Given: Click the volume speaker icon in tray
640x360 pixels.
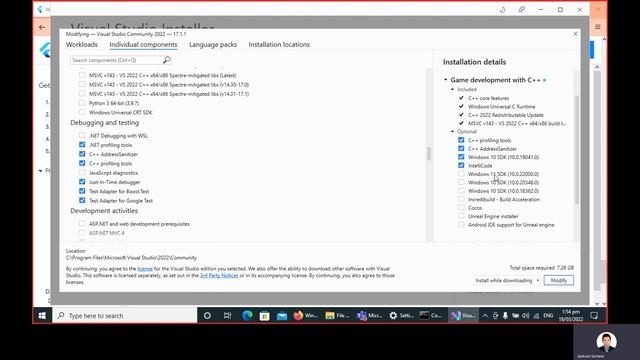Looking at the screenshot, I should tap(526, 316).
